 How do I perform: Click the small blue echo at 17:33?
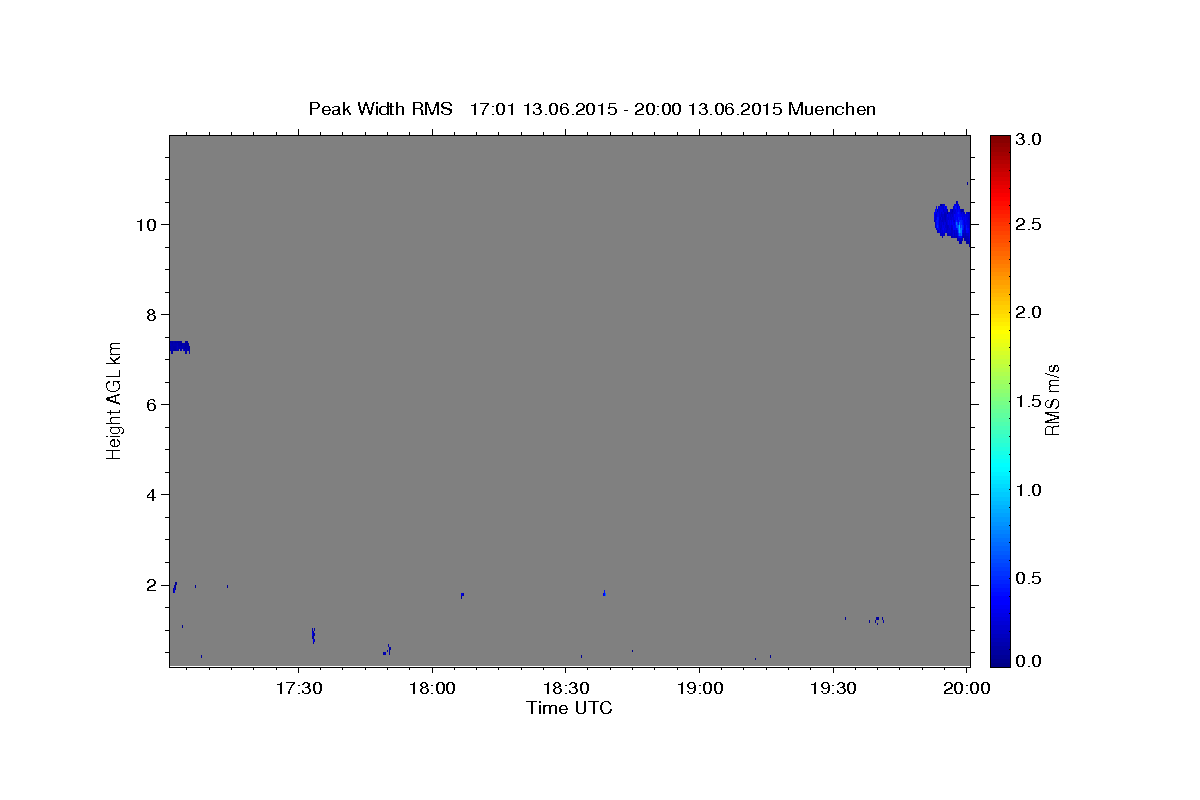(x=314, y=635)
